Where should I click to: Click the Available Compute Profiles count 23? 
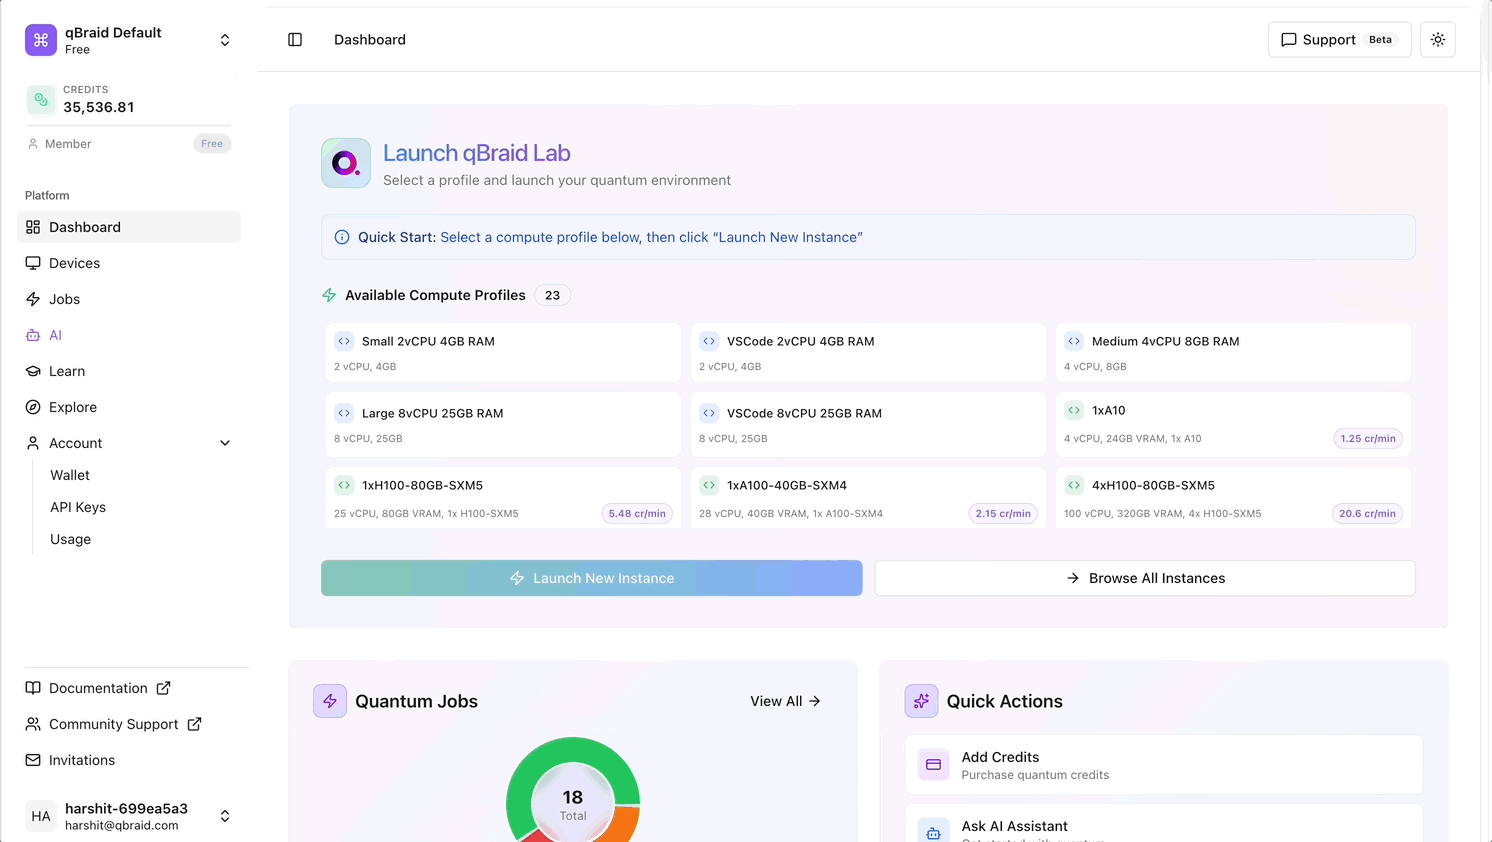[552, 295]
